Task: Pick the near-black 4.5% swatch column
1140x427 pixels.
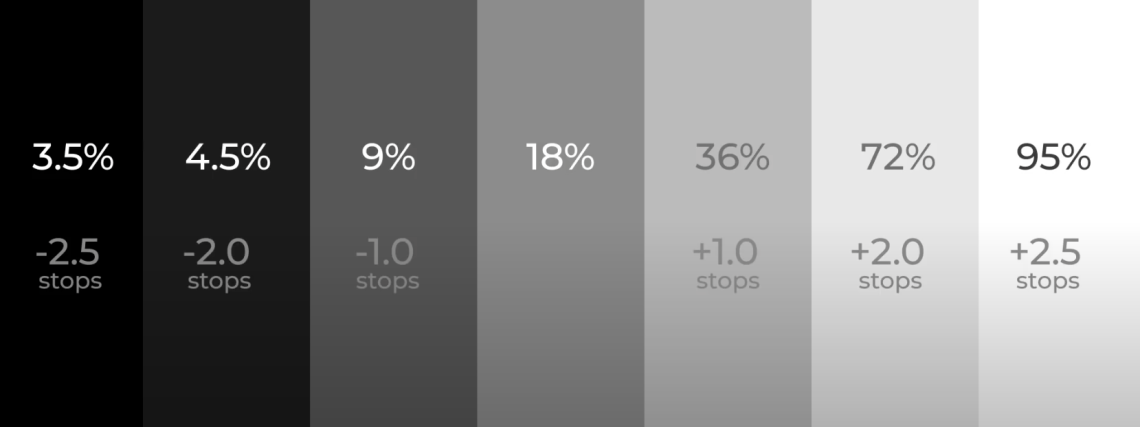Action: [226, 213]
